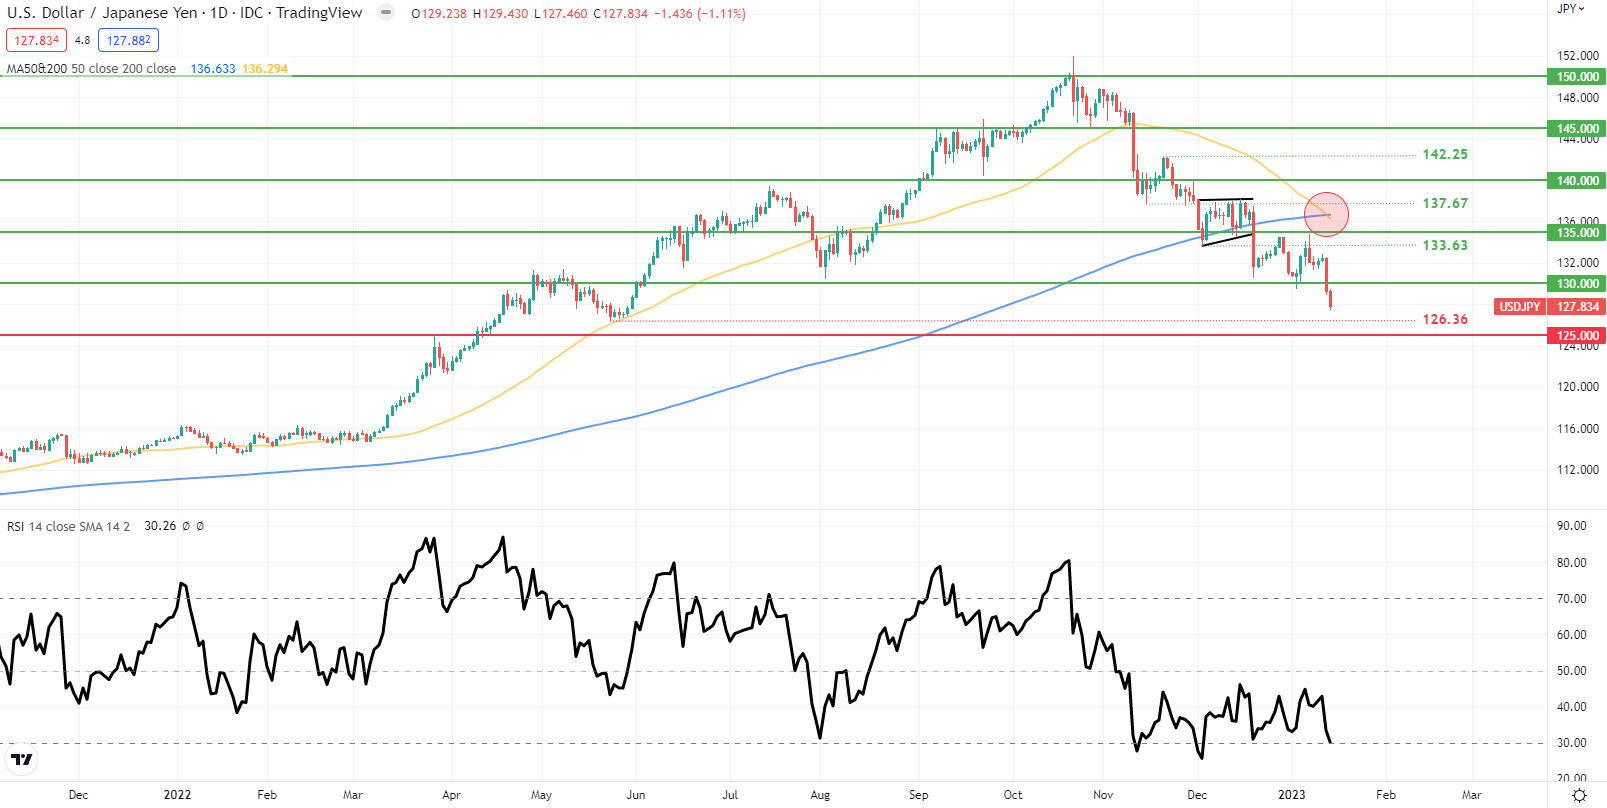Click the 2022 label on time axis
1607x808 pixels.
177,795
